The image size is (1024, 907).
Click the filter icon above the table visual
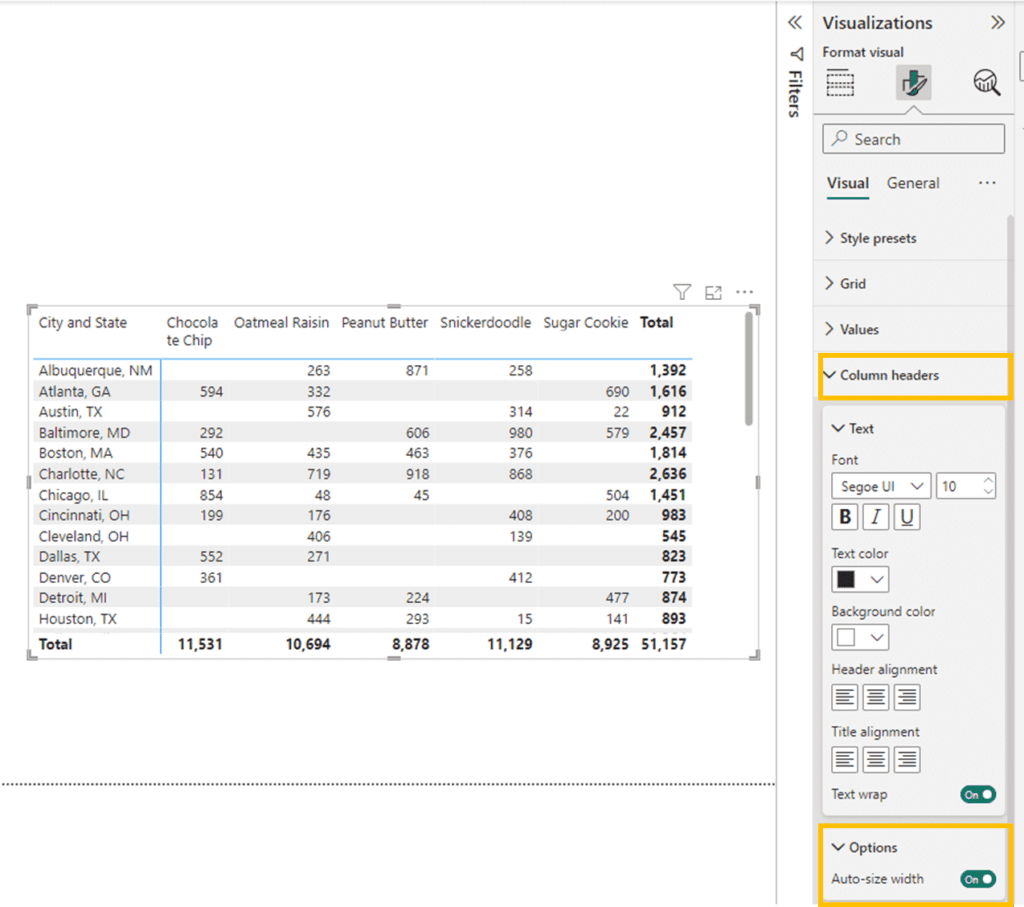click(x=682, y=292)
